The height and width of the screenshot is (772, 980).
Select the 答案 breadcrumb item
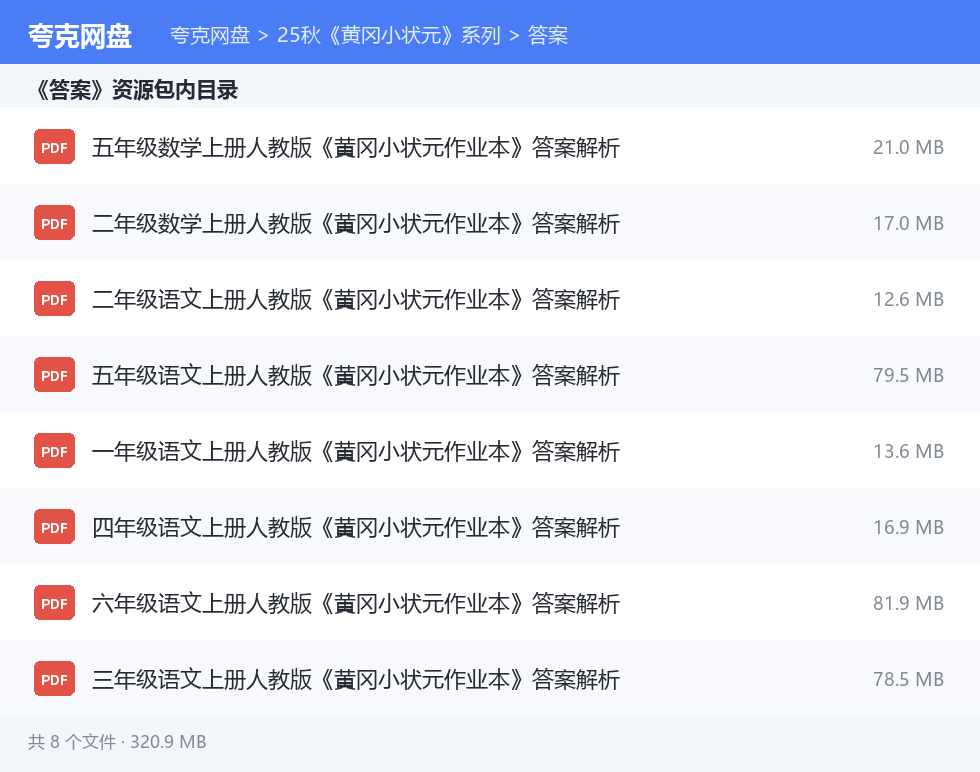point(548,35)
